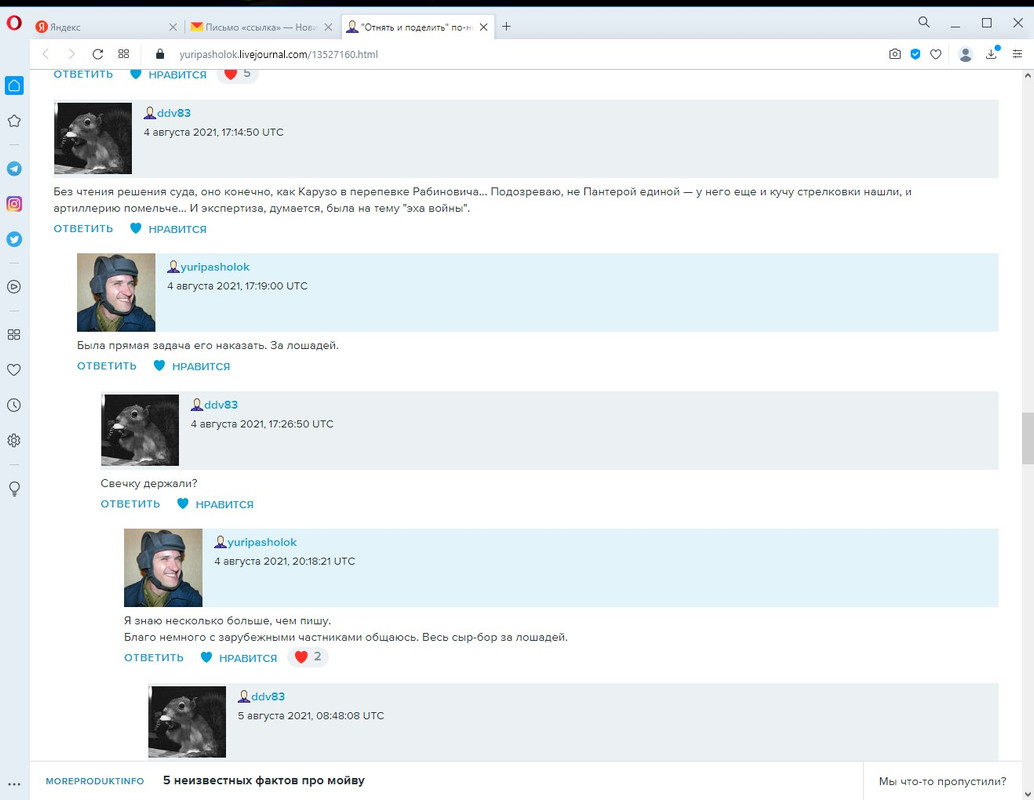
Task: Click ddv83 squirrel avatar at 17:14:50
Action: pyautogui.click(x=93, y=138)
